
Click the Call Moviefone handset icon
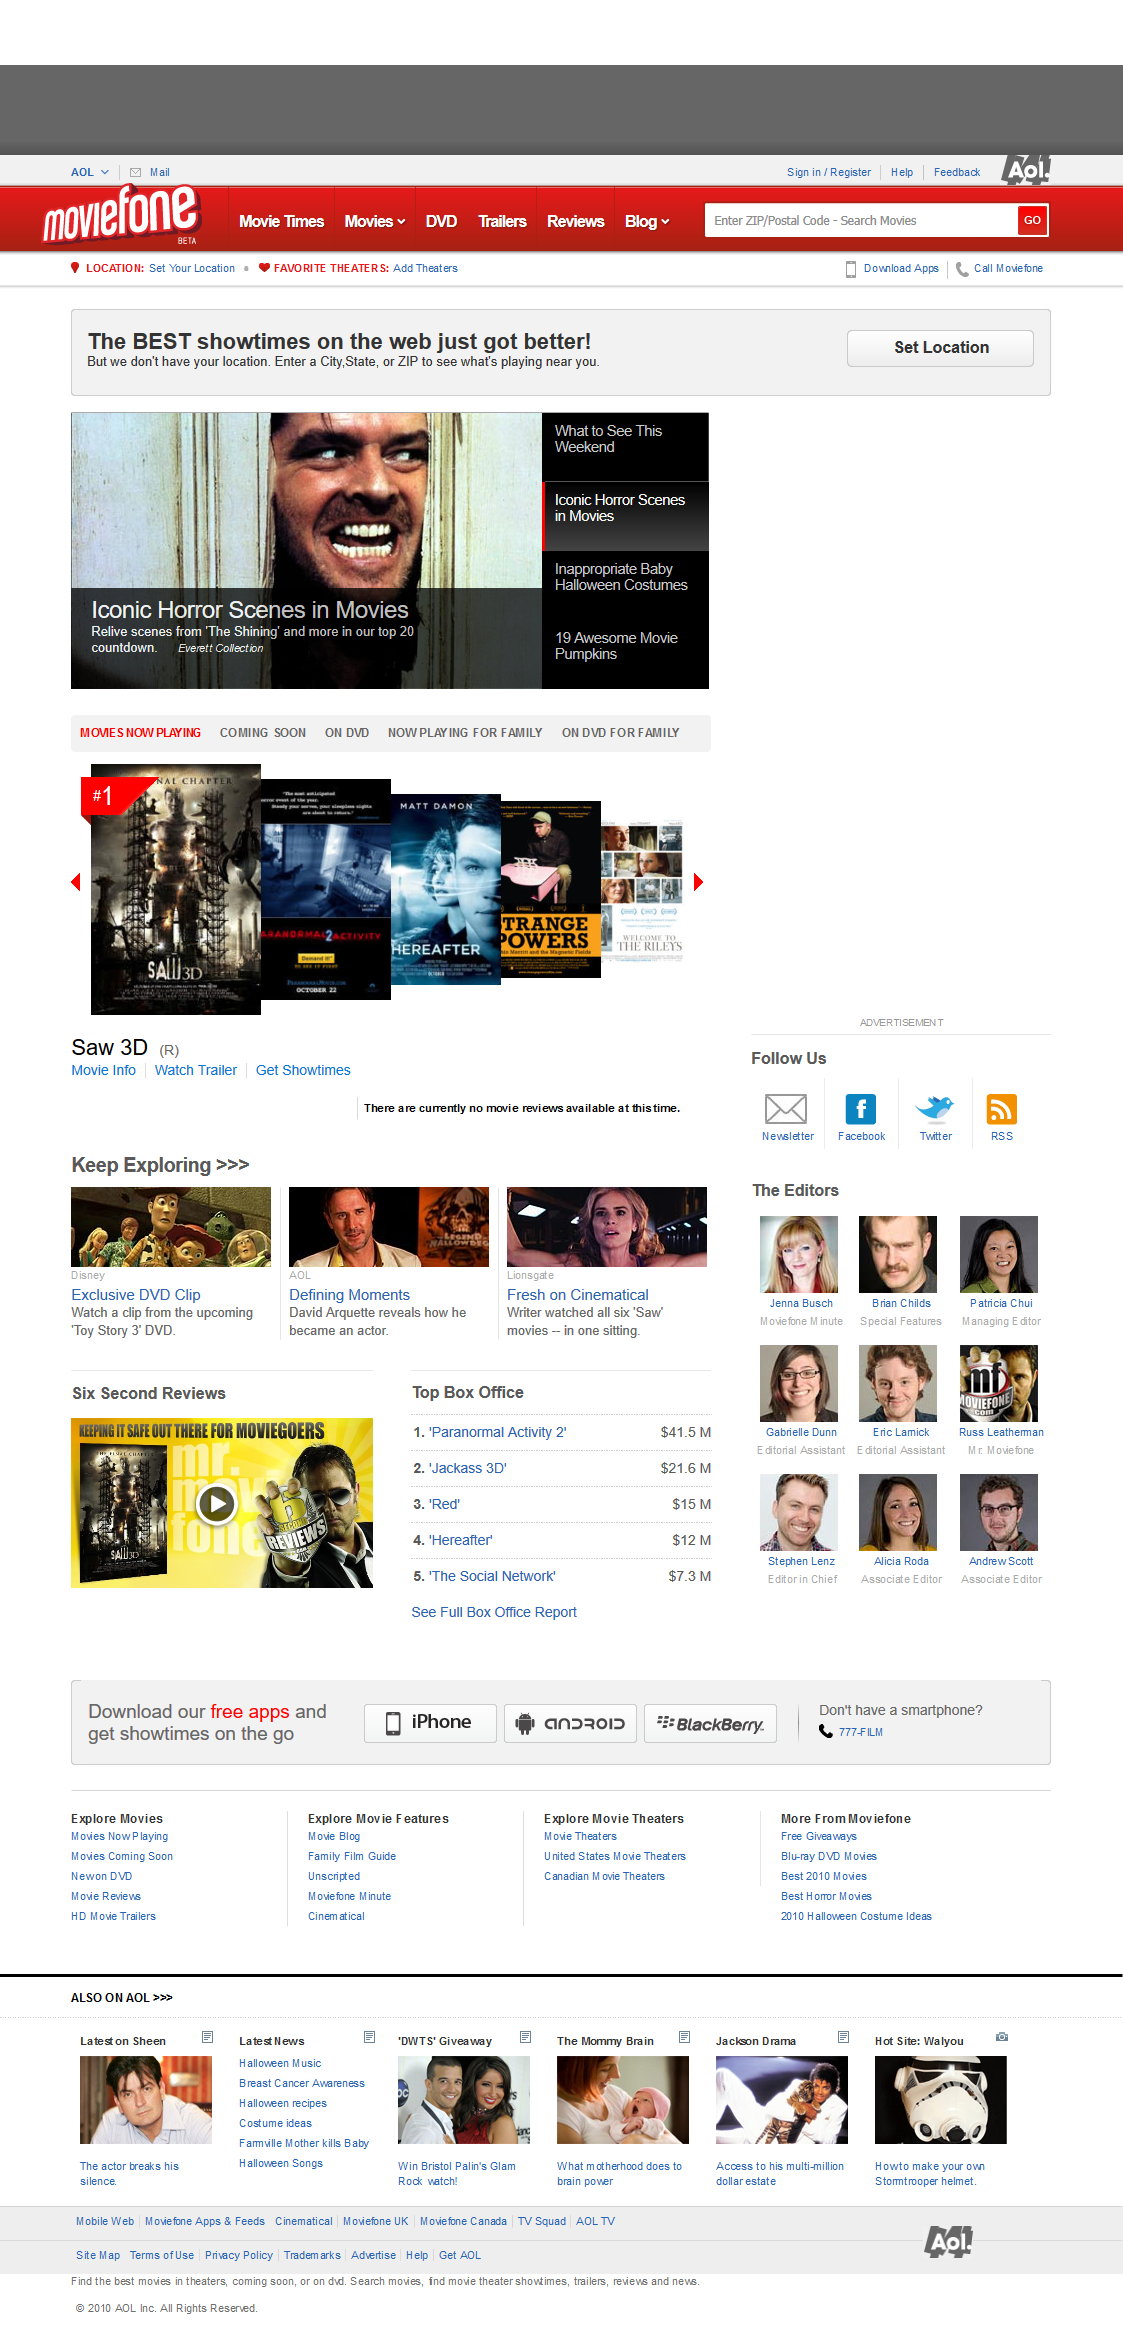(x=961, y=269)
